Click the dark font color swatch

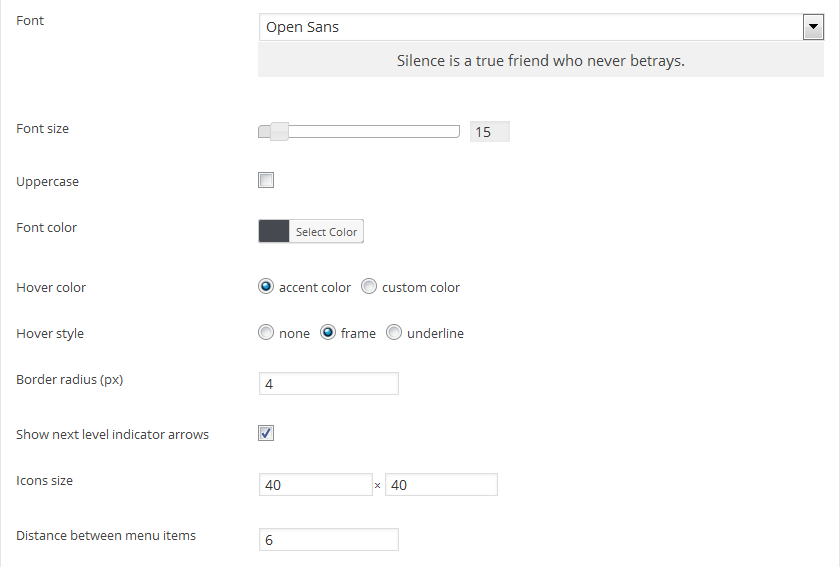274,231
